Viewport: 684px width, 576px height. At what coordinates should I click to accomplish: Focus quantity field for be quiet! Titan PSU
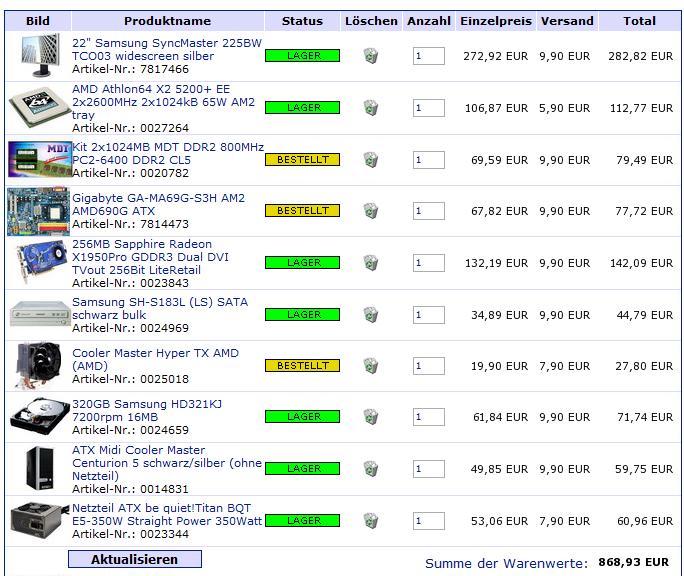click(x=429, y=521)
